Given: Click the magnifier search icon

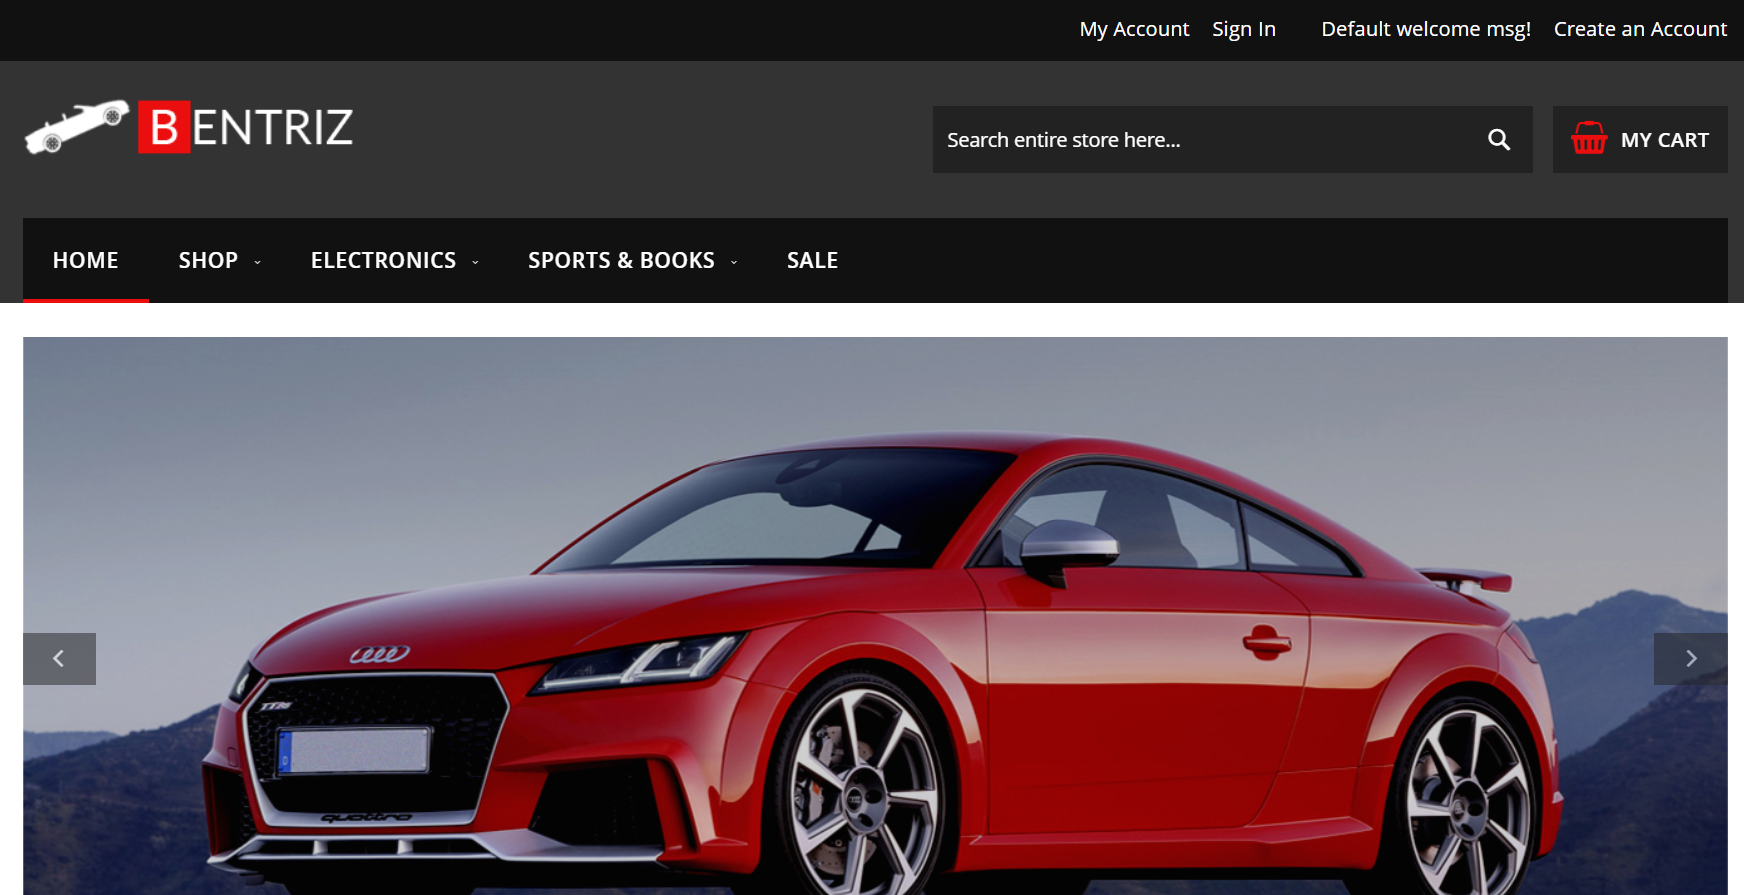Looking at the screenshot, I should (x=1498, y=140).
